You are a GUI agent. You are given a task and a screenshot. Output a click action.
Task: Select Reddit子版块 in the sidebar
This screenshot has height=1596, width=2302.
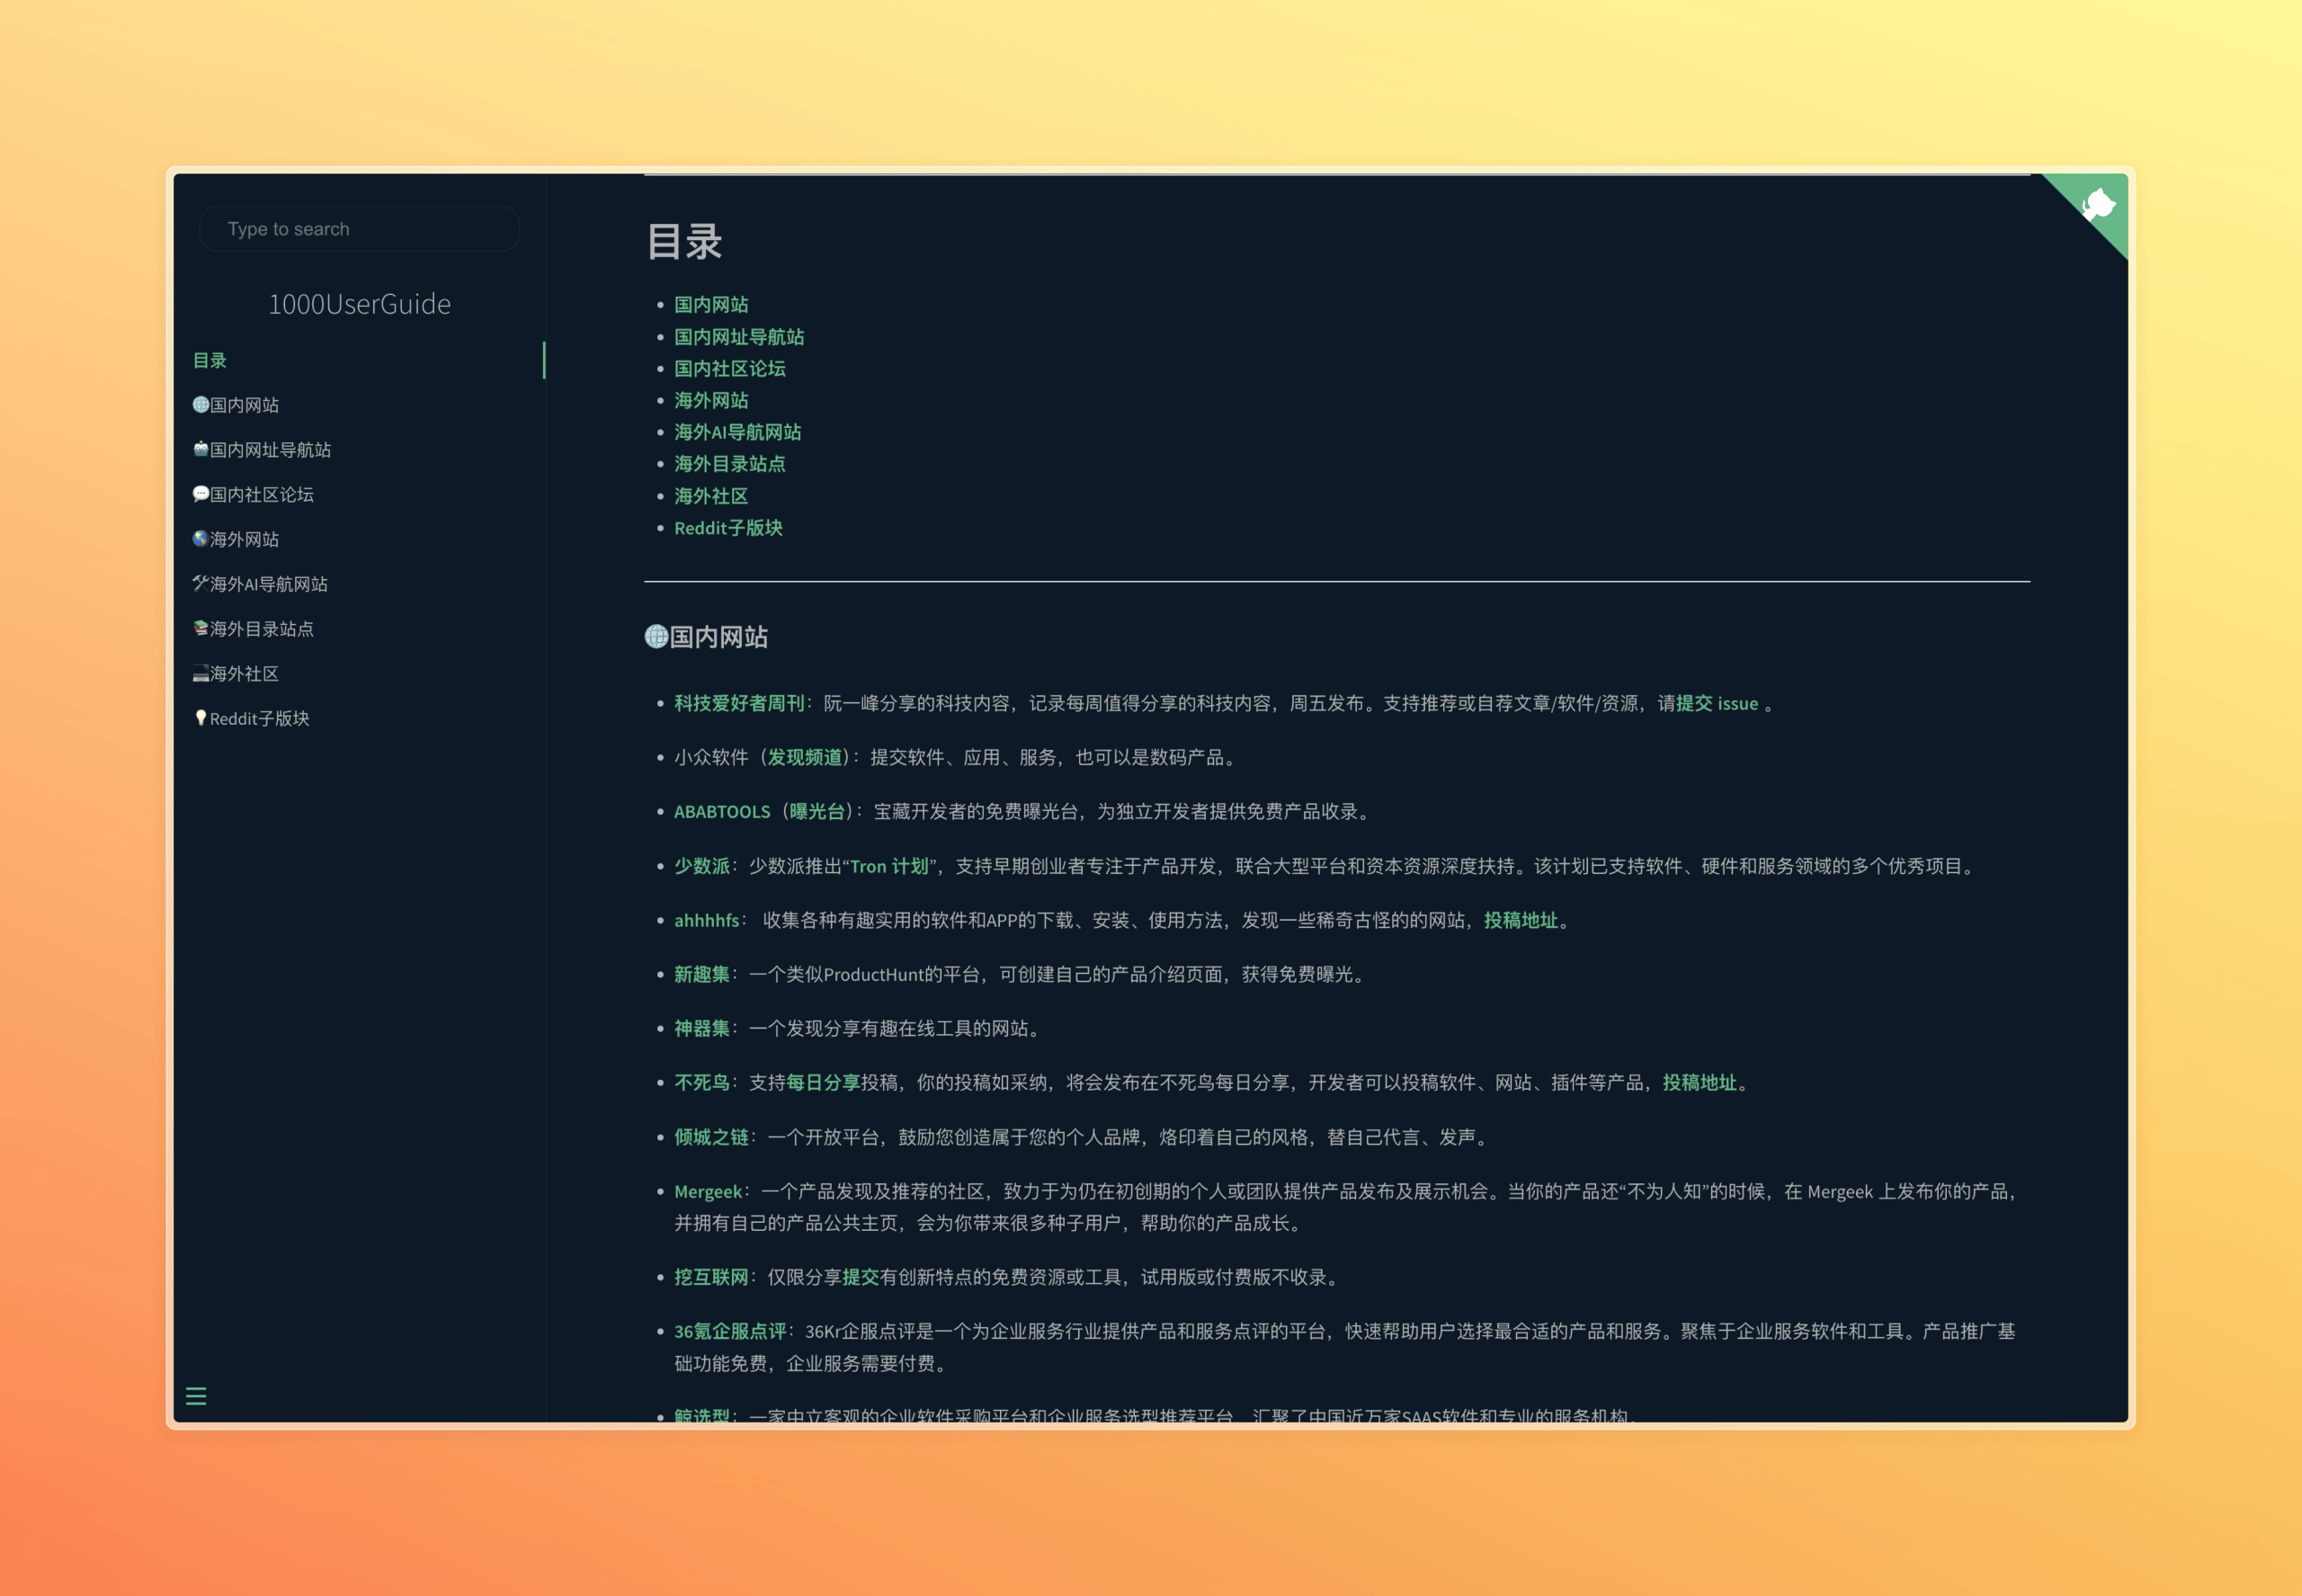point(251,718)
